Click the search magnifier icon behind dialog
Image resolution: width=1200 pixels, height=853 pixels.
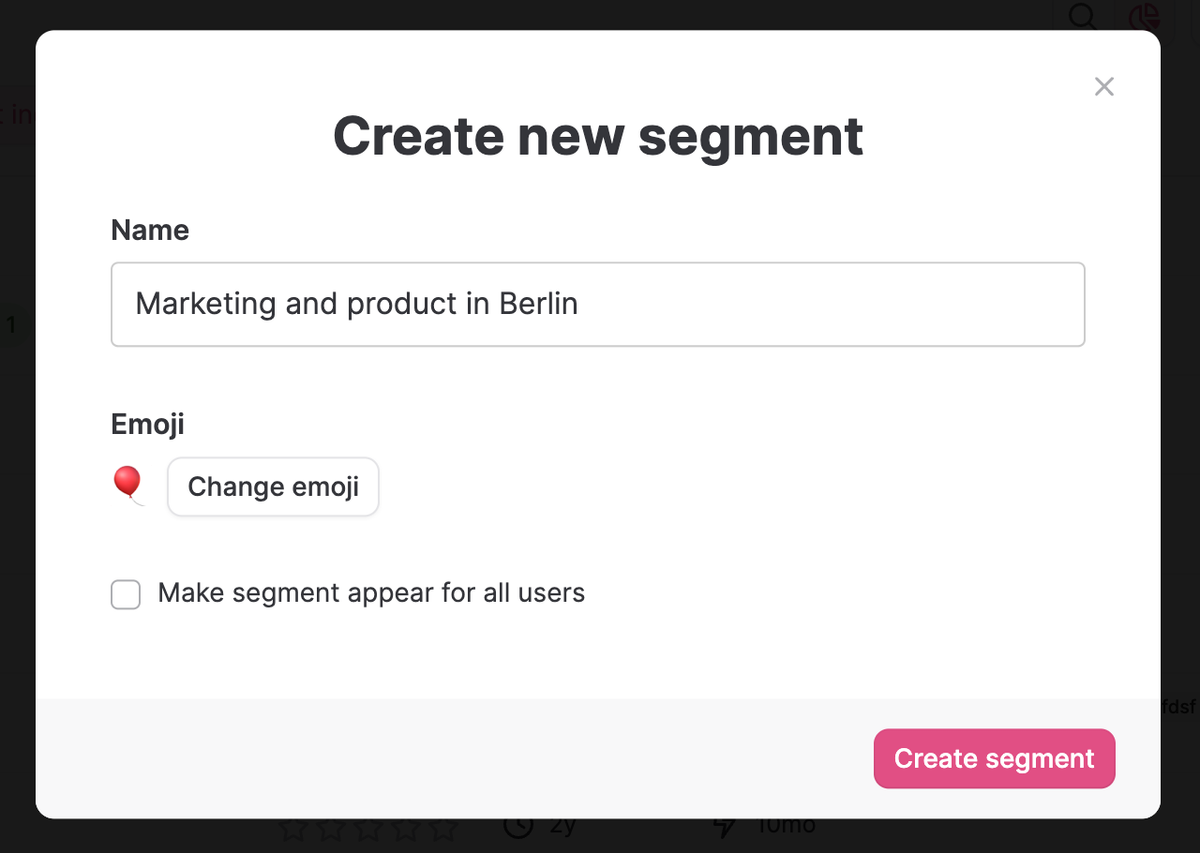(1083, 16)
